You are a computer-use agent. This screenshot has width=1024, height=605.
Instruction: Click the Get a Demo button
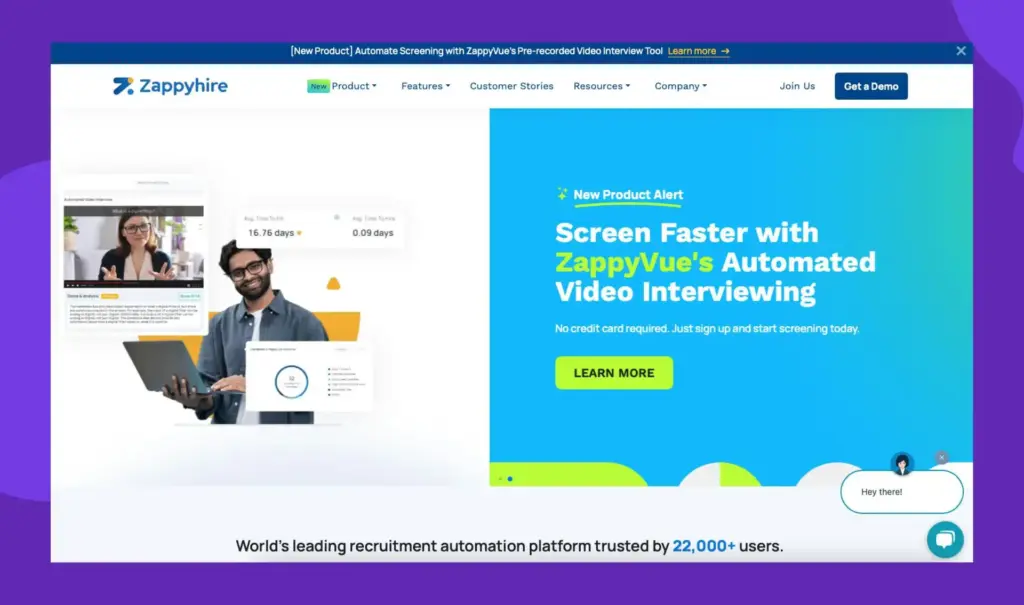click(x=871, y=86)
